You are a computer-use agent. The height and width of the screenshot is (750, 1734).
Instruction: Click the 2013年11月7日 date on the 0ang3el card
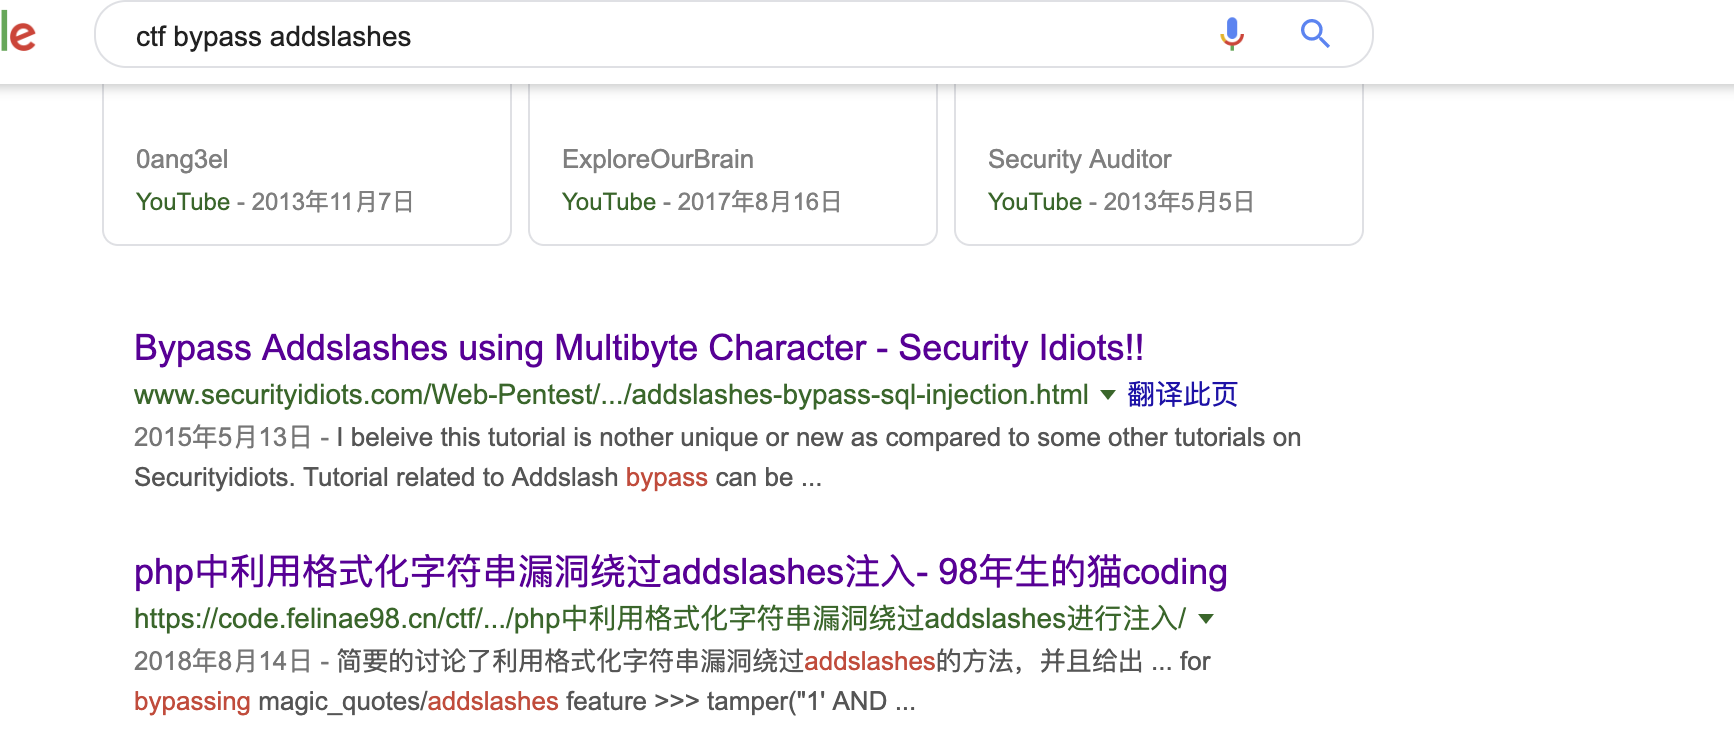[332, 202]
